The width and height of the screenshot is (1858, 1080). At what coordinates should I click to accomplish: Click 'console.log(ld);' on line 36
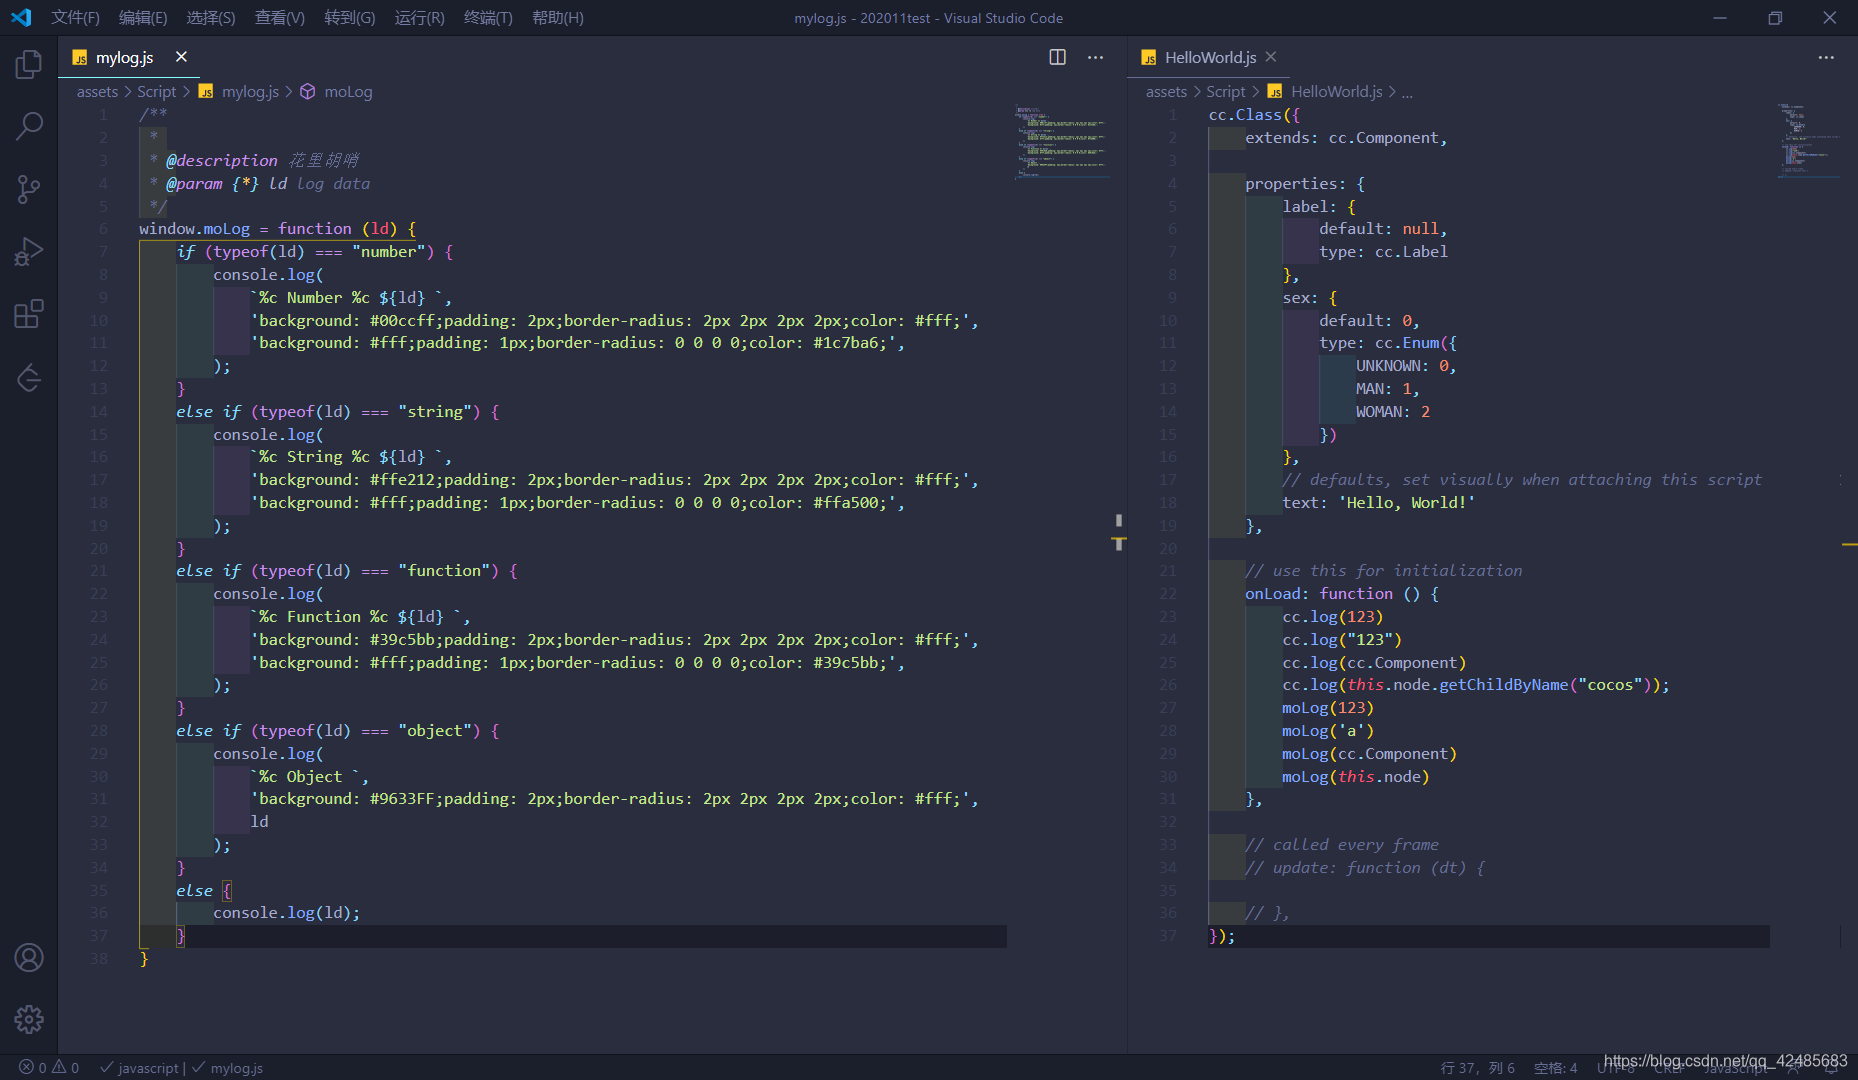pyautogui.click(x=286, y=912)
